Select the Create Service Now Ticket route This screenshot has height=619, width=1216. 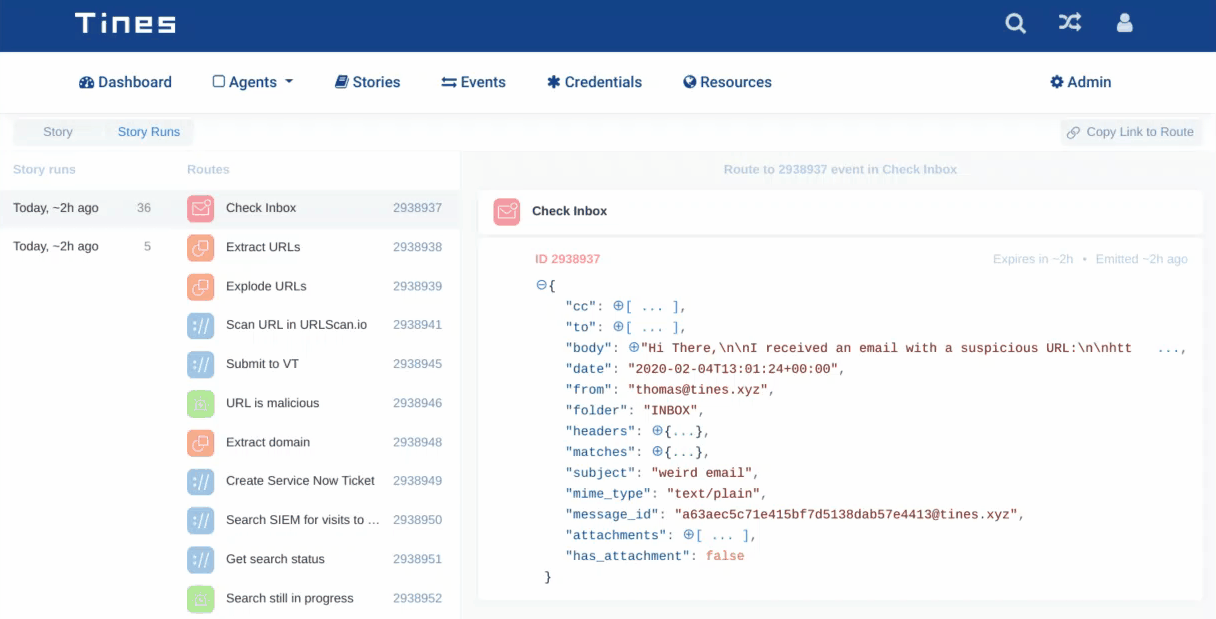[315, 481]
